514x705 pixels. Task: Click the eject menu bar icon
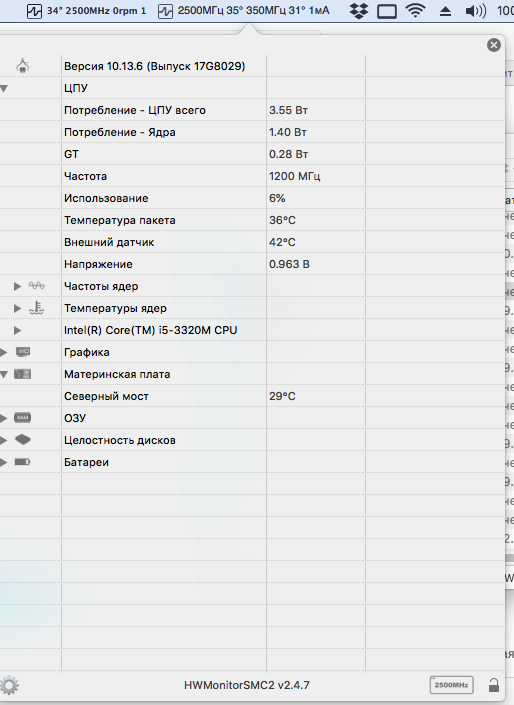click(x=445, y=11)
